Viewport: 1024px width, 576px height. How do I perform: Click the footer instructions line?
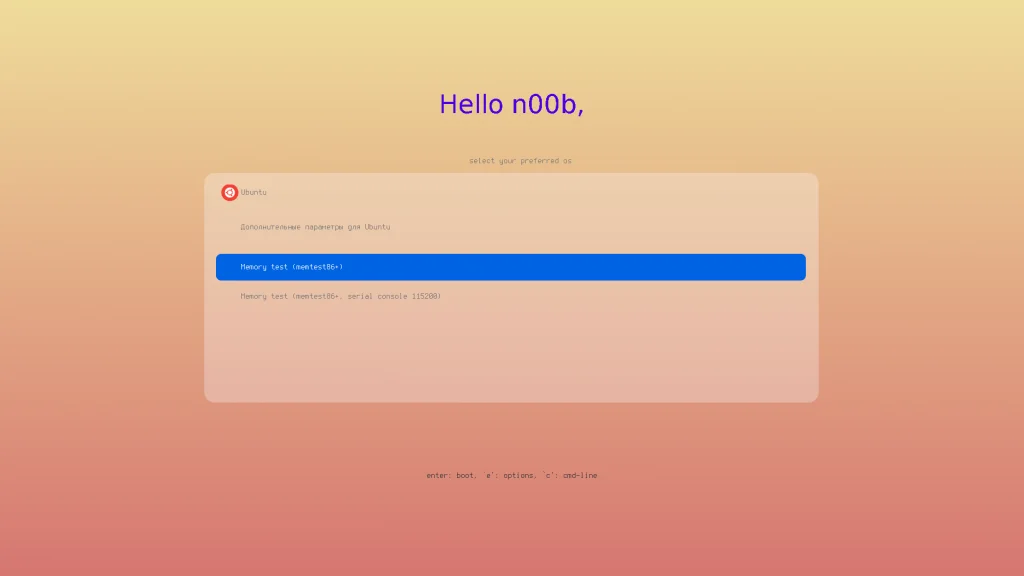tap(511, 475)
